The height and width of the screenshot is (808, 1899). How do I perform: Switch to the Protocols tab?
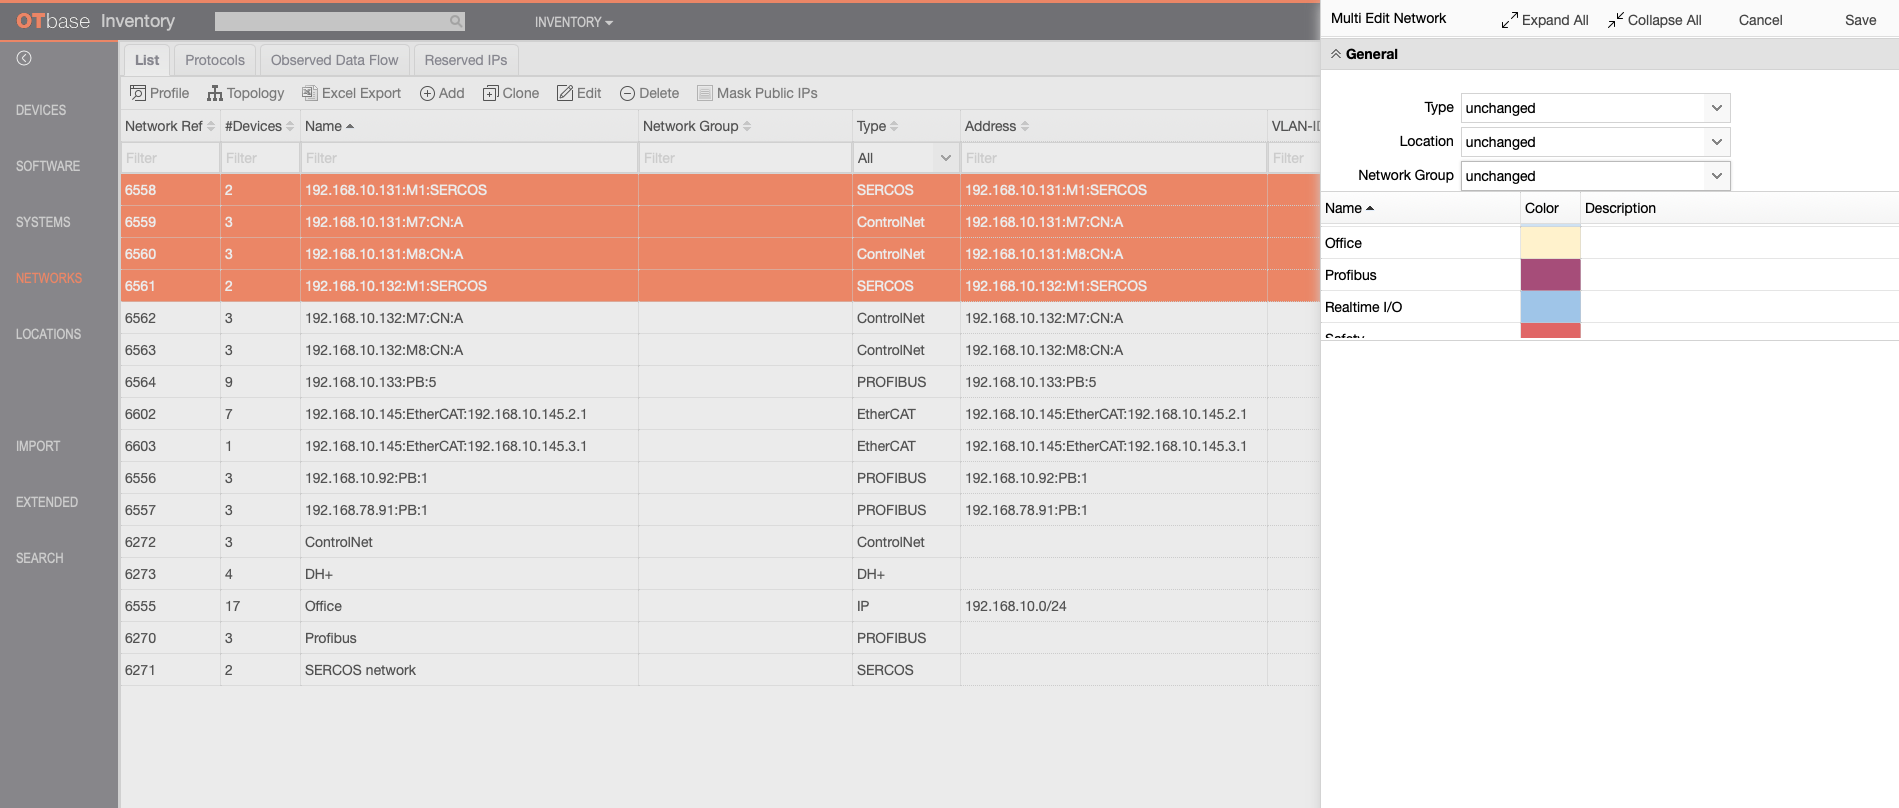pyautogui.click(x=215, y=60)
